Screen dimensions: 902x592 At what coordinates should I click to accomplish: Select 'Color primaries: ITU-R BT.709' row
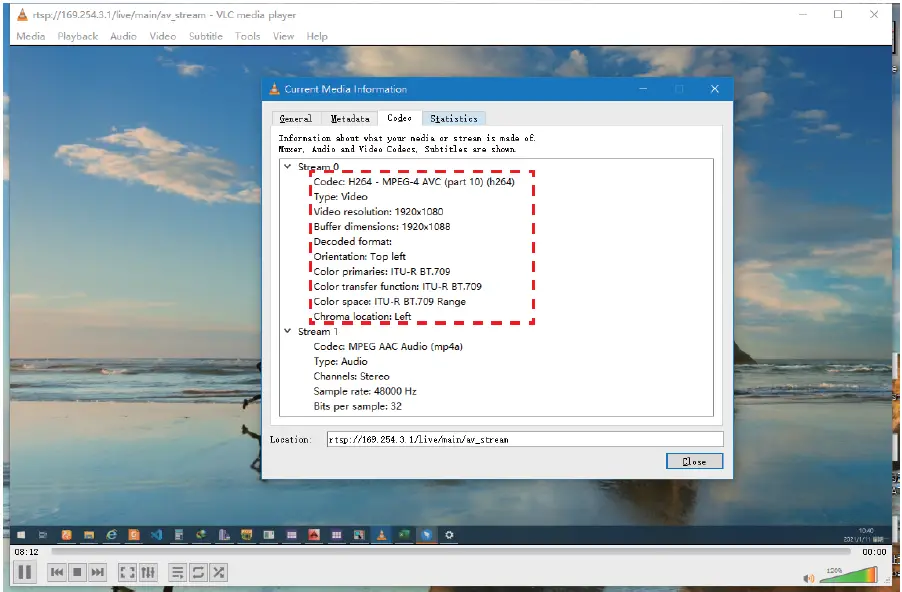click(x=381, y=272)
